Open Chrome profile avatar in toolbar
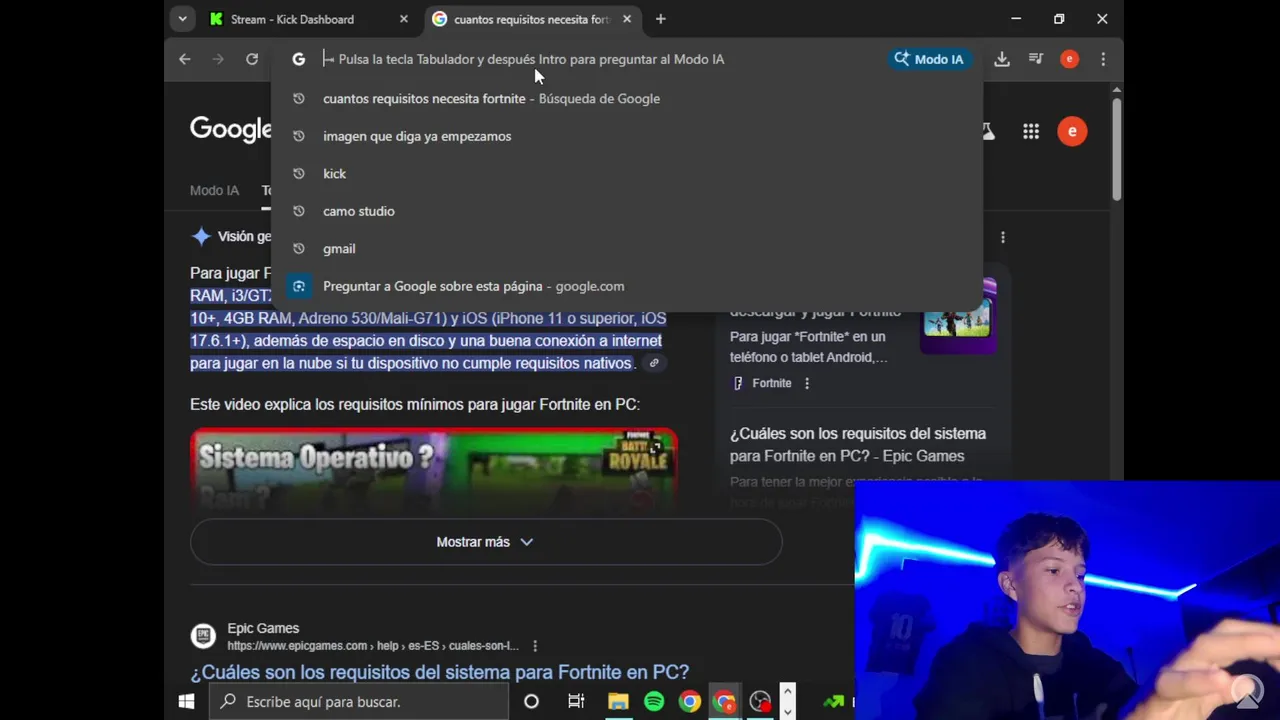 pos(1069,59)
